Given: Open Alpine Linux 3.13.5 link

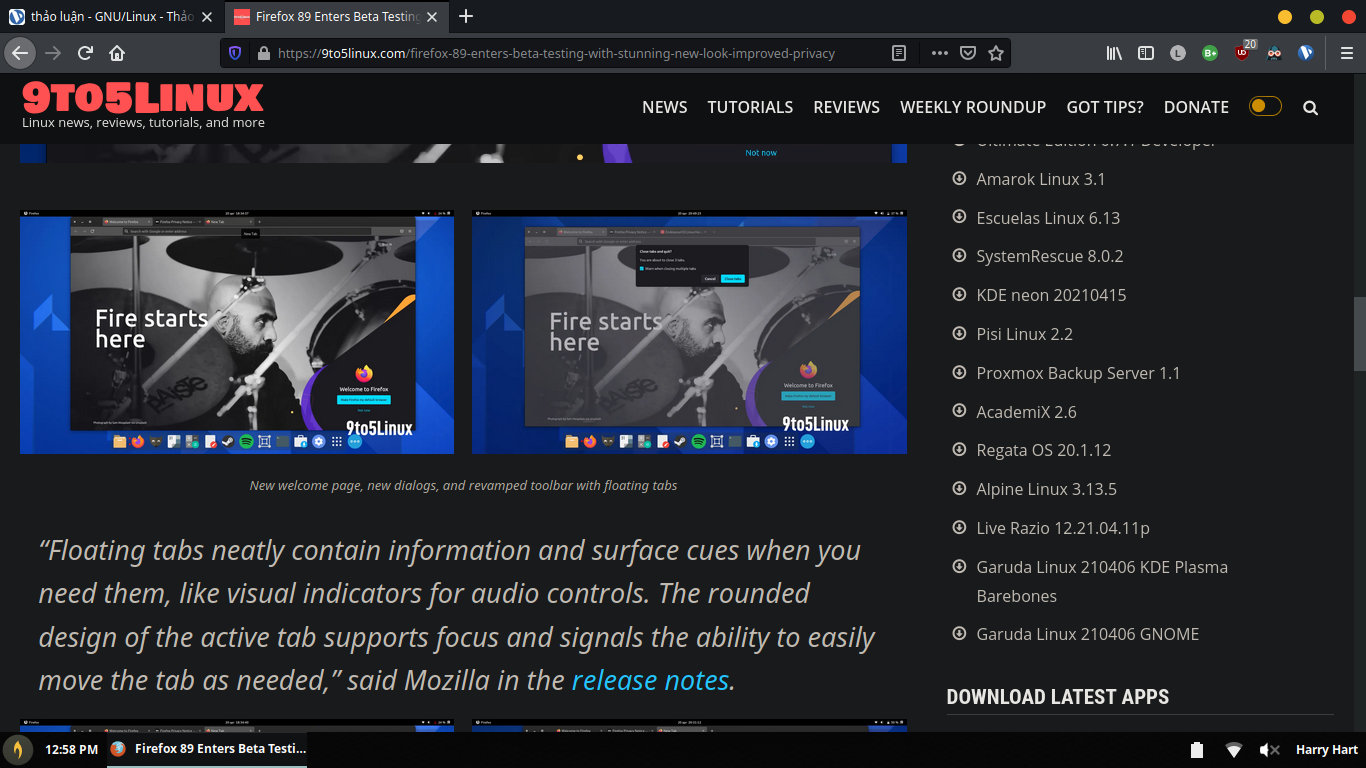Looking at the screenshot, I should pyautogui.click(x=1047, y=489).
